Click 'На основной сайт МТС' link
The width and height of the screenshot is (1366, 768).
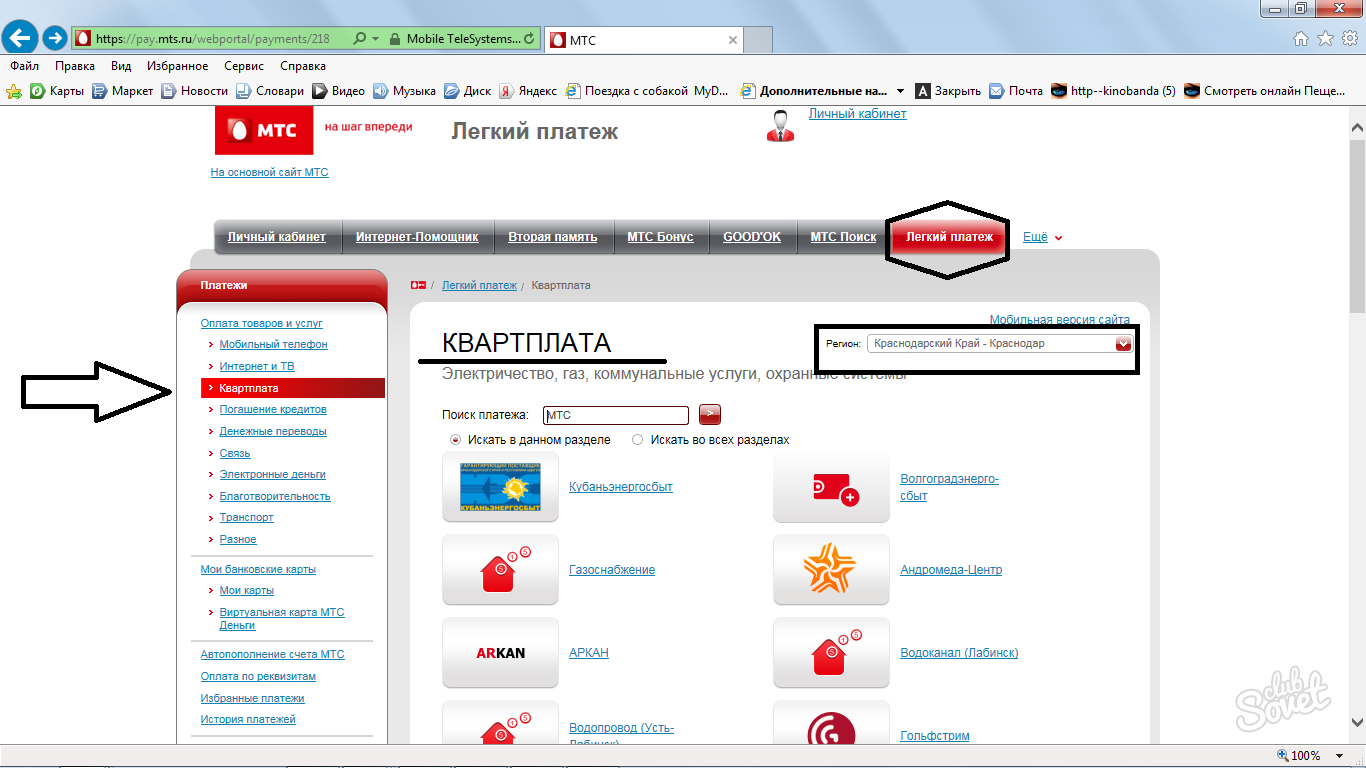click(x=269, y=172)
